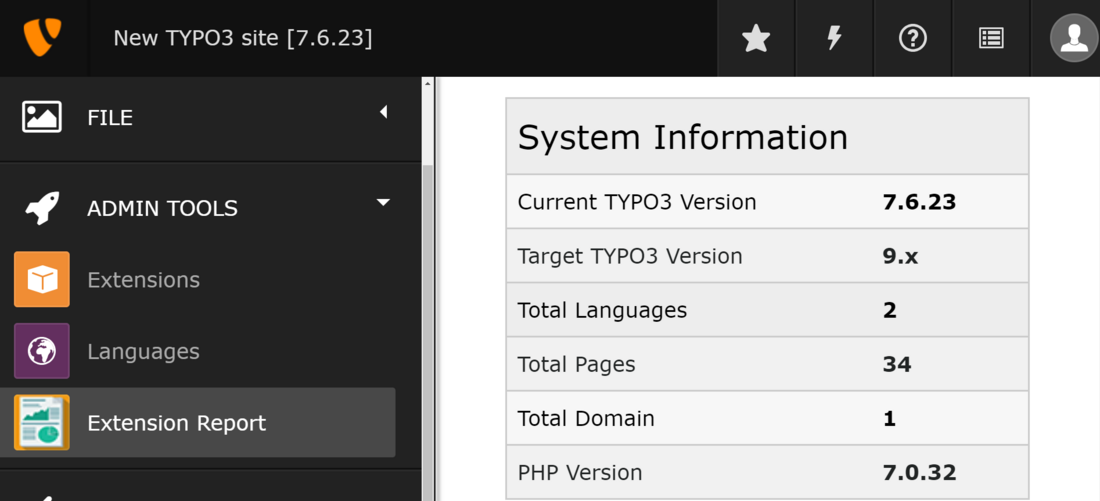Open the help question mark icon

click(x=913, y=38)
